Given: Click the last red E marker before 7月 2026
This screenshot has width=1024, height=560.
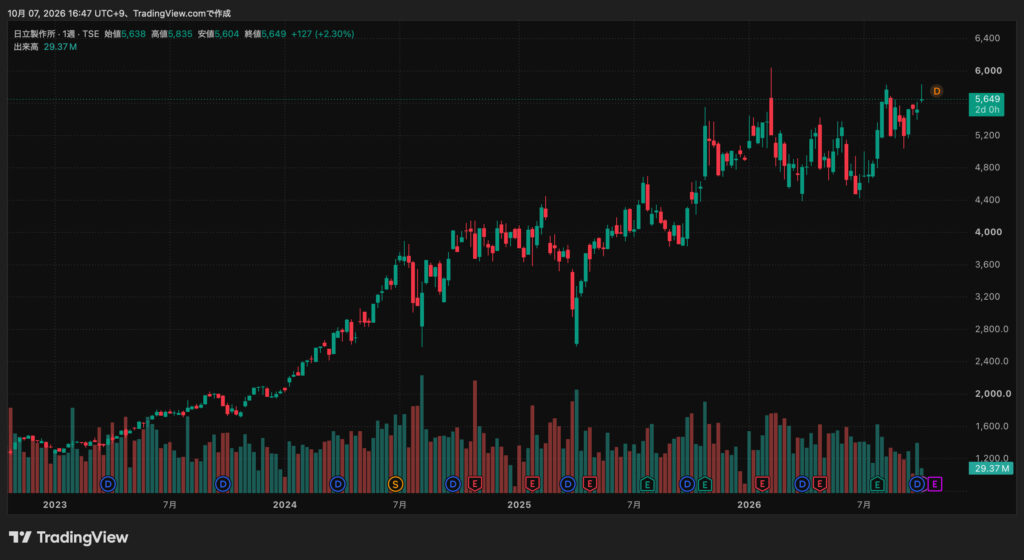Looking at the screenshot, I should point(820,484).
